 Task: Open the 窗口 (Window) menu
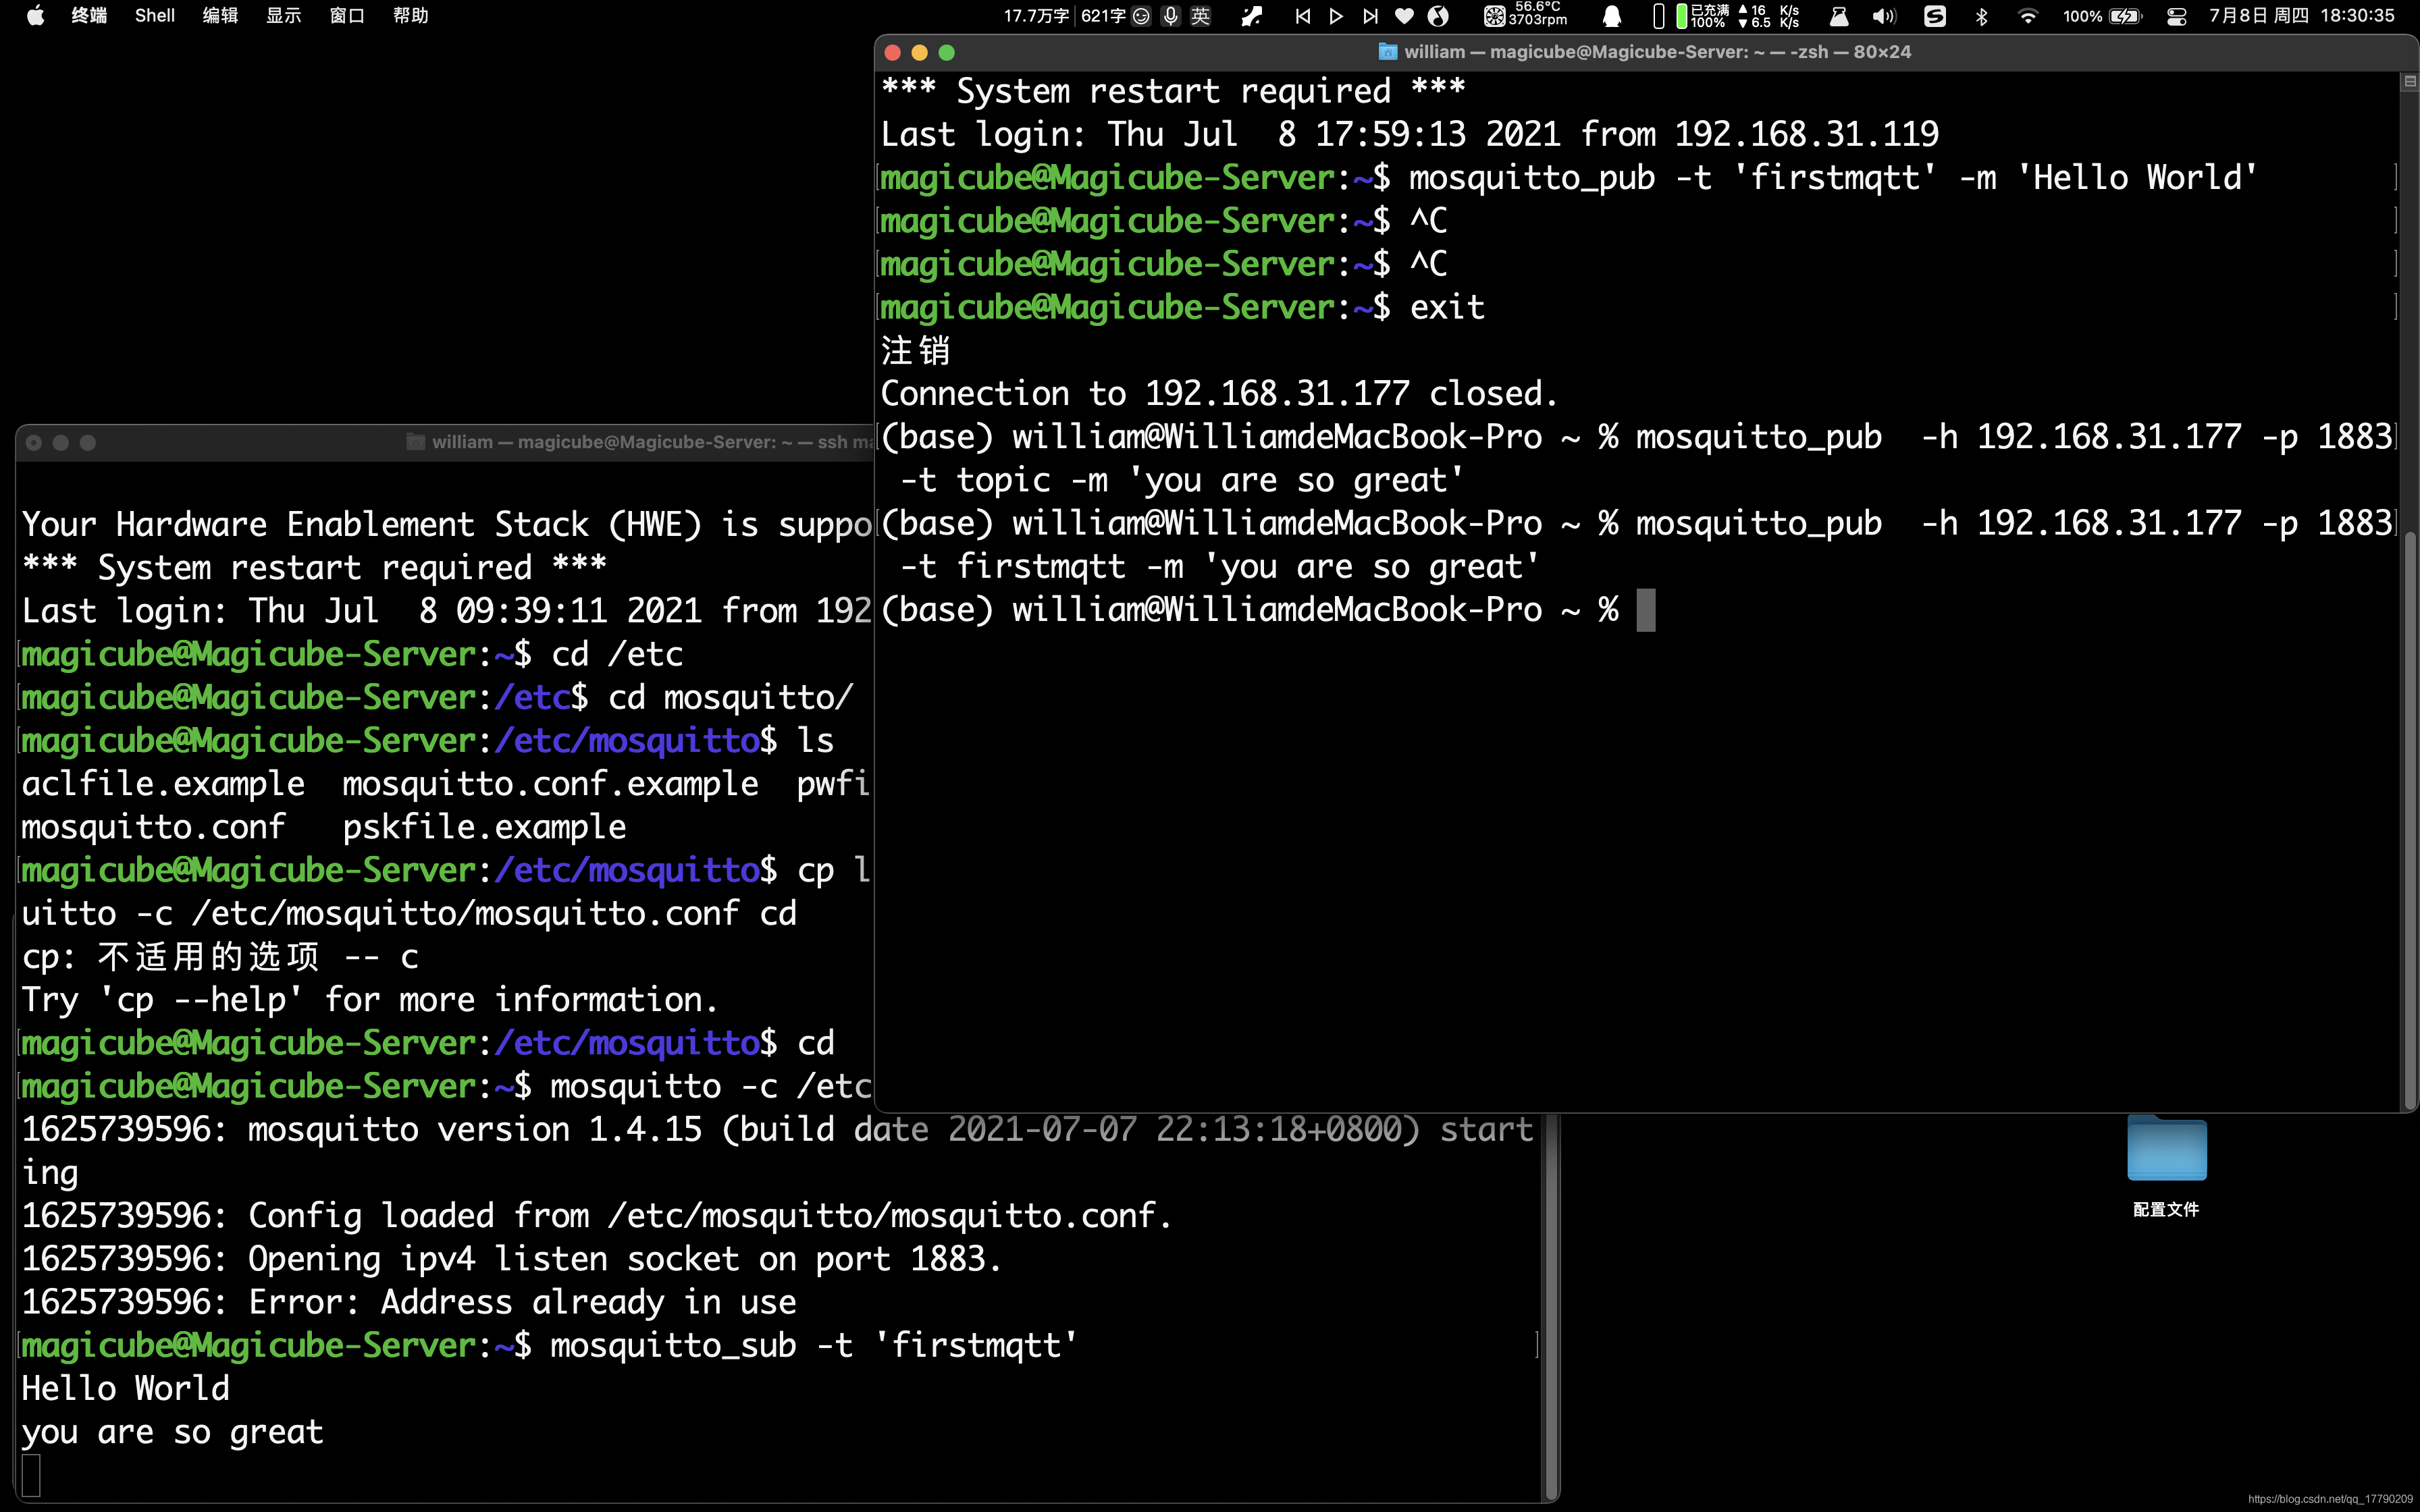[x=346, y=15]
